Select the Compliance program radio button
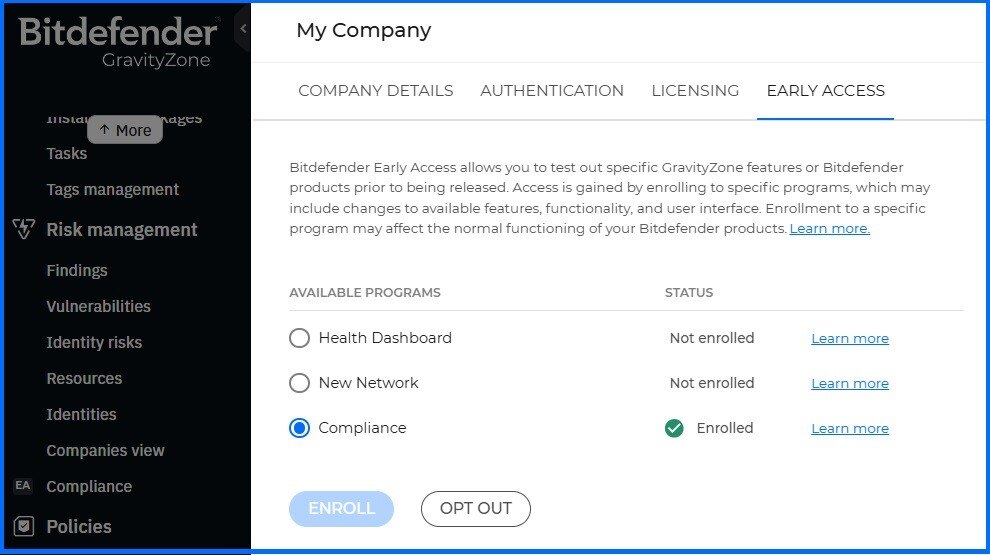 click(x=299, y=428)
